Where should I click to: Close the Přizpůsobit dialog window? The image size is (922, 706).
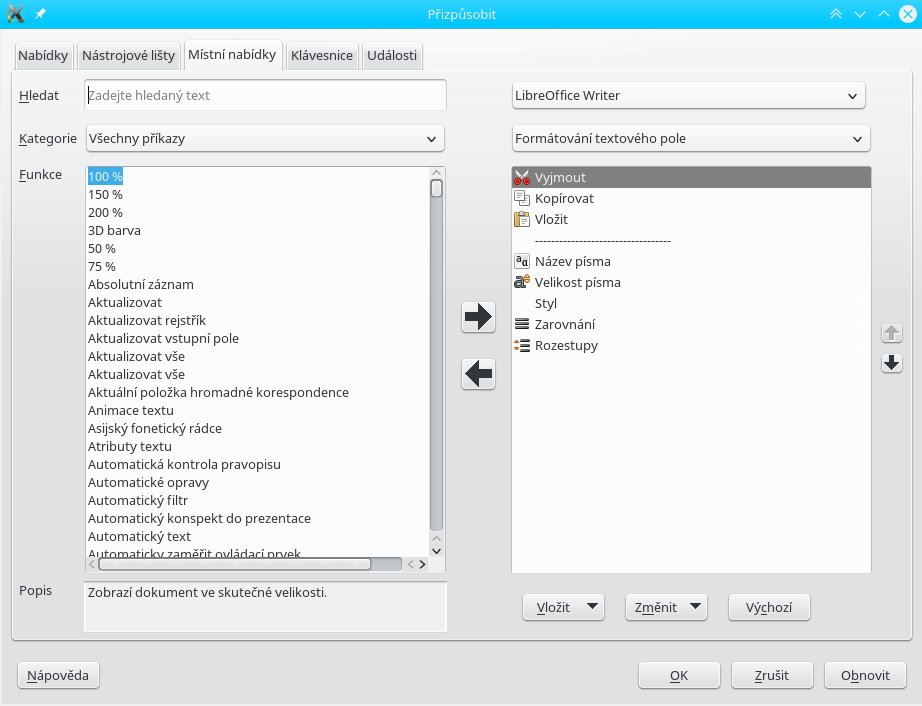[x=908, y=14]
